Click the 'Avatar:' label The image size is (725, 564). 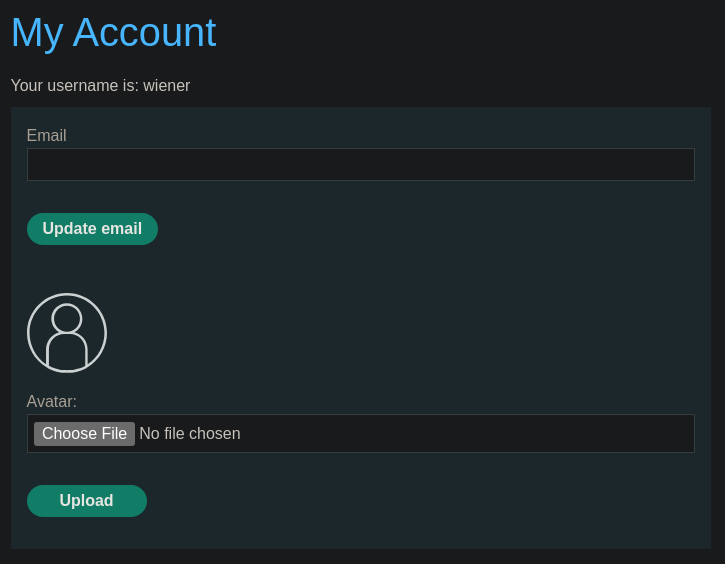click(x=52, y=401)
